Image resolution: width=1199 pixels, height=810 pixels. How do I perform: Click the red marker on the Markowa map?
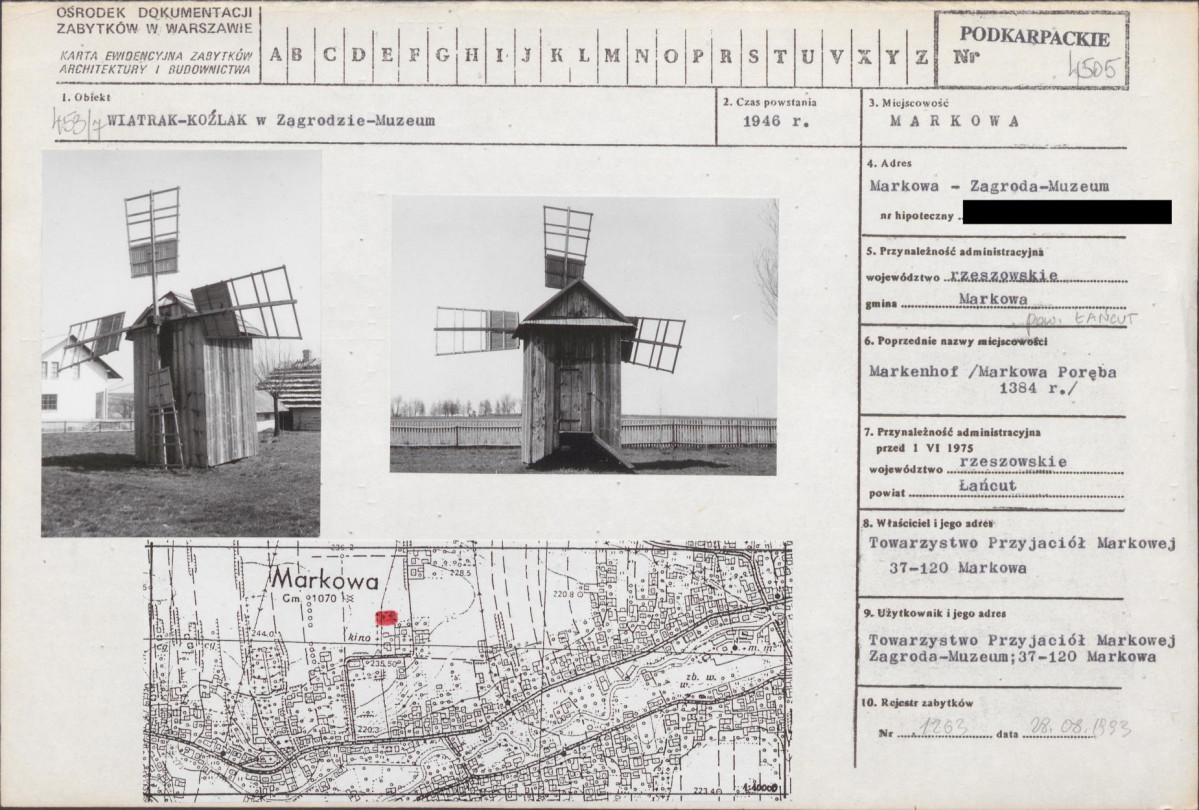tap(386, 617)
